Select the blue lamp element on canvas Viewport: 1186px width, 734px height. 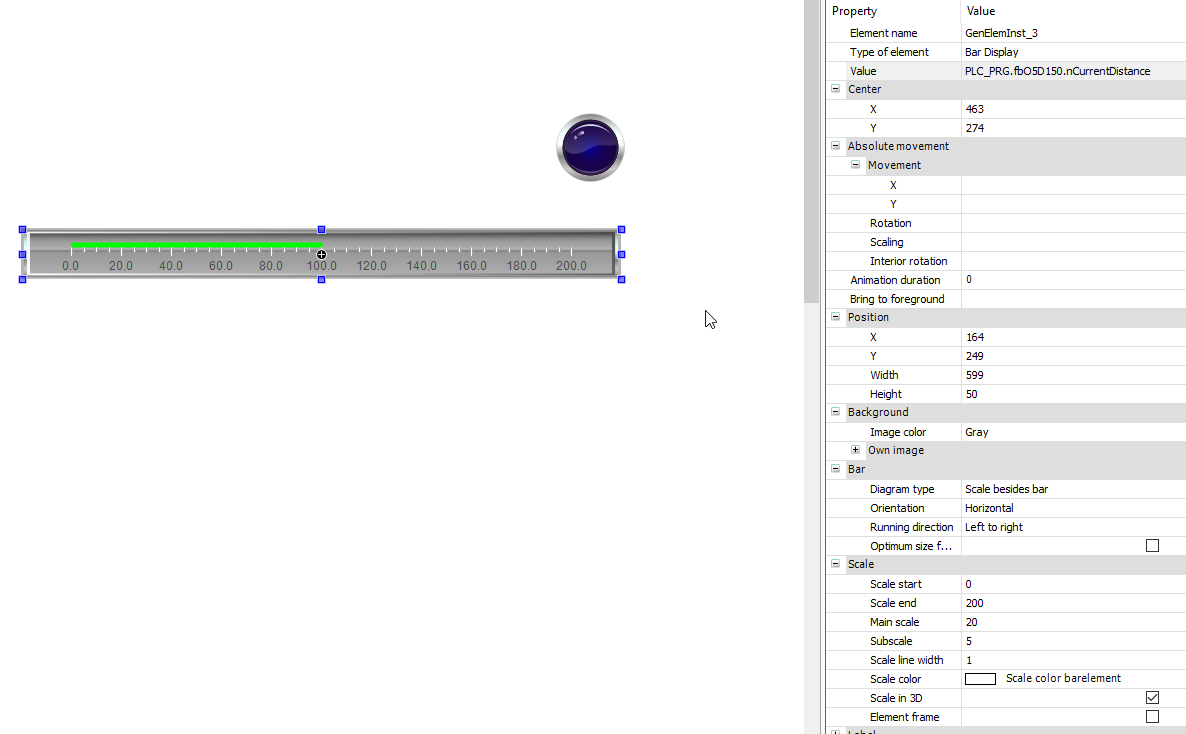tap(590, 148)
